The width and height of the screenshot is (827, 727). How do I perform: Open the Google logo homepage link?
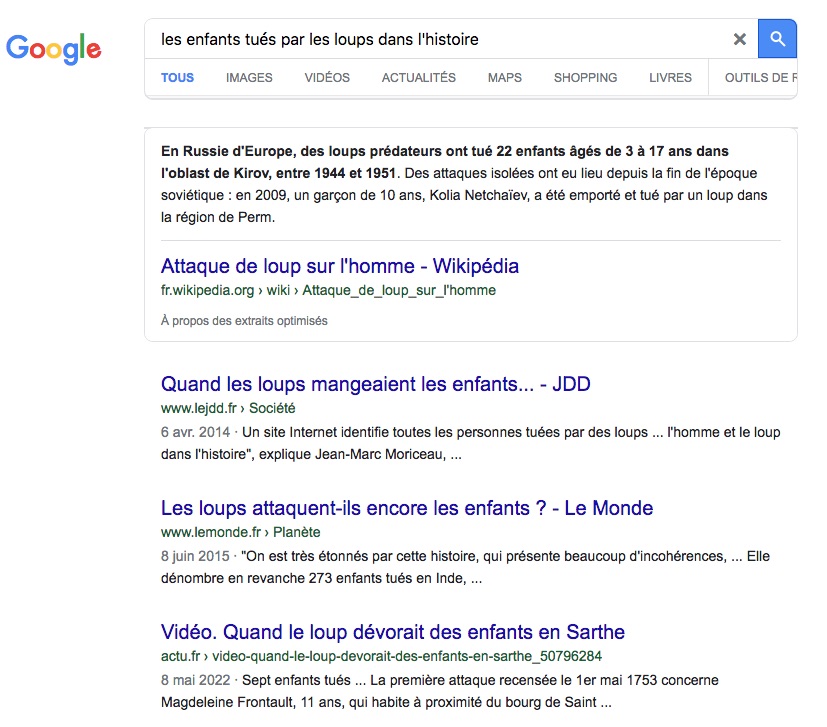click(53, 49)
